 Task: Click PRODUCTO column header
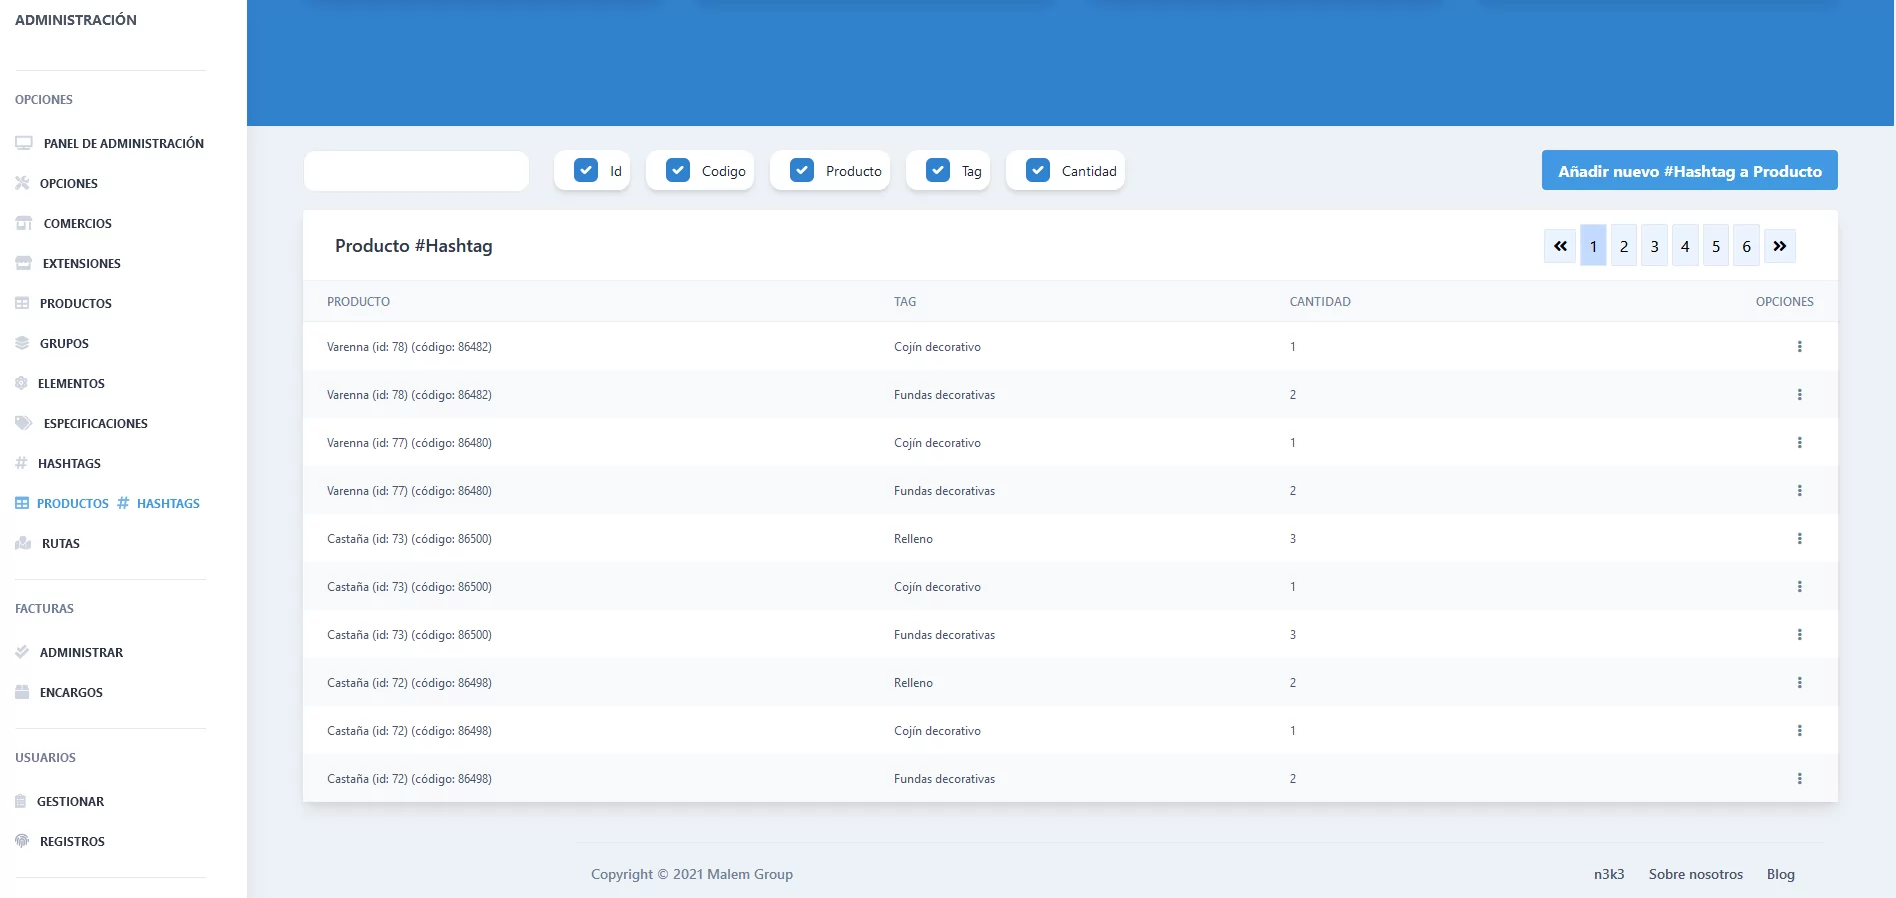pos(358,301)
